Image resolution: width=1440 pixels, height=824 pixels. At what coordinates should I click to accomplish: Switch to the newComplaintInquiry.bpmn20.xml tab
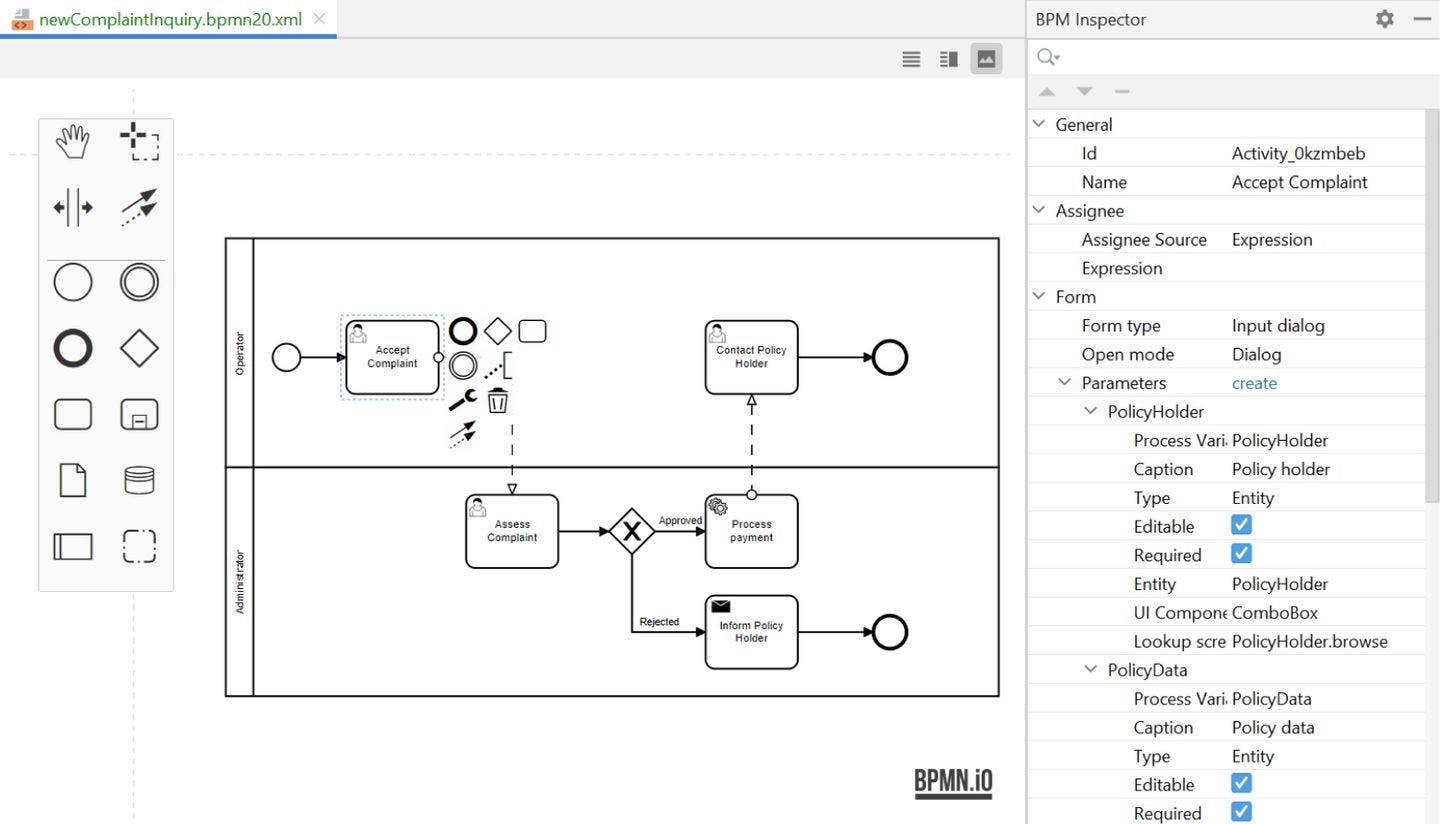[x=170, y=18]
